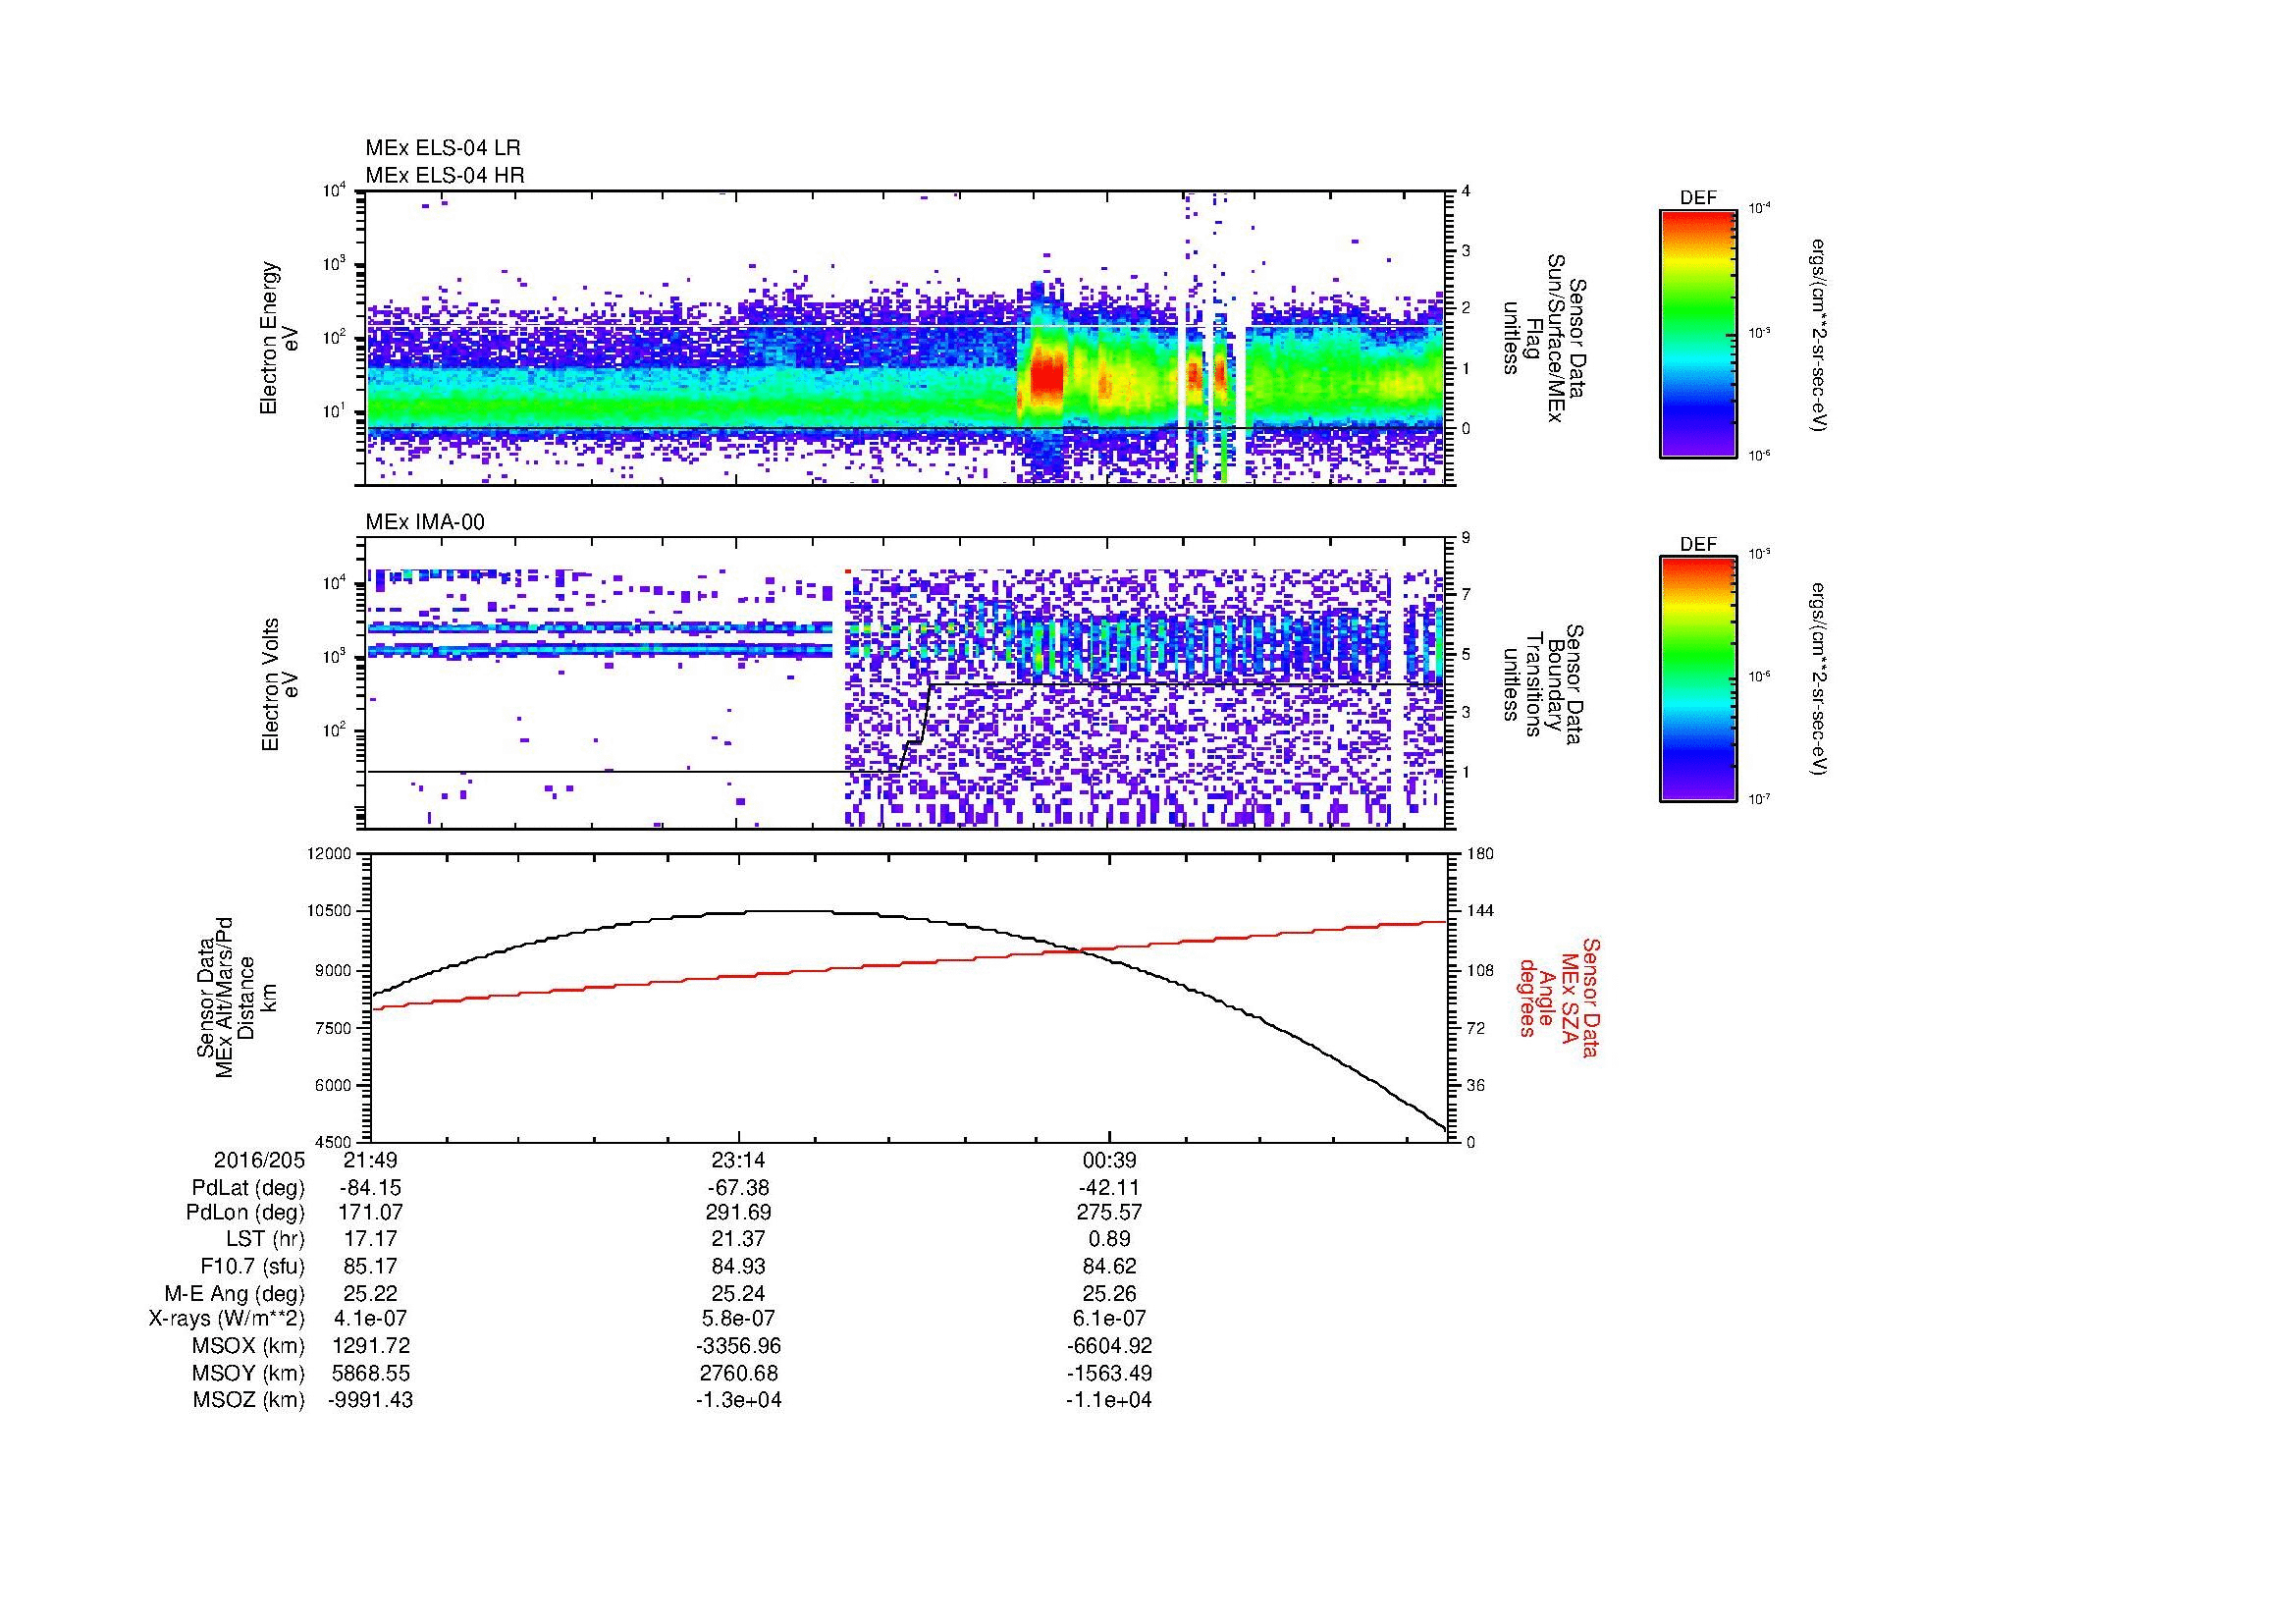Screen dimensions: 2296x1623
Task: Click the 'MEx ELS-04 LR' plot title
Action: tap(443, 148)
